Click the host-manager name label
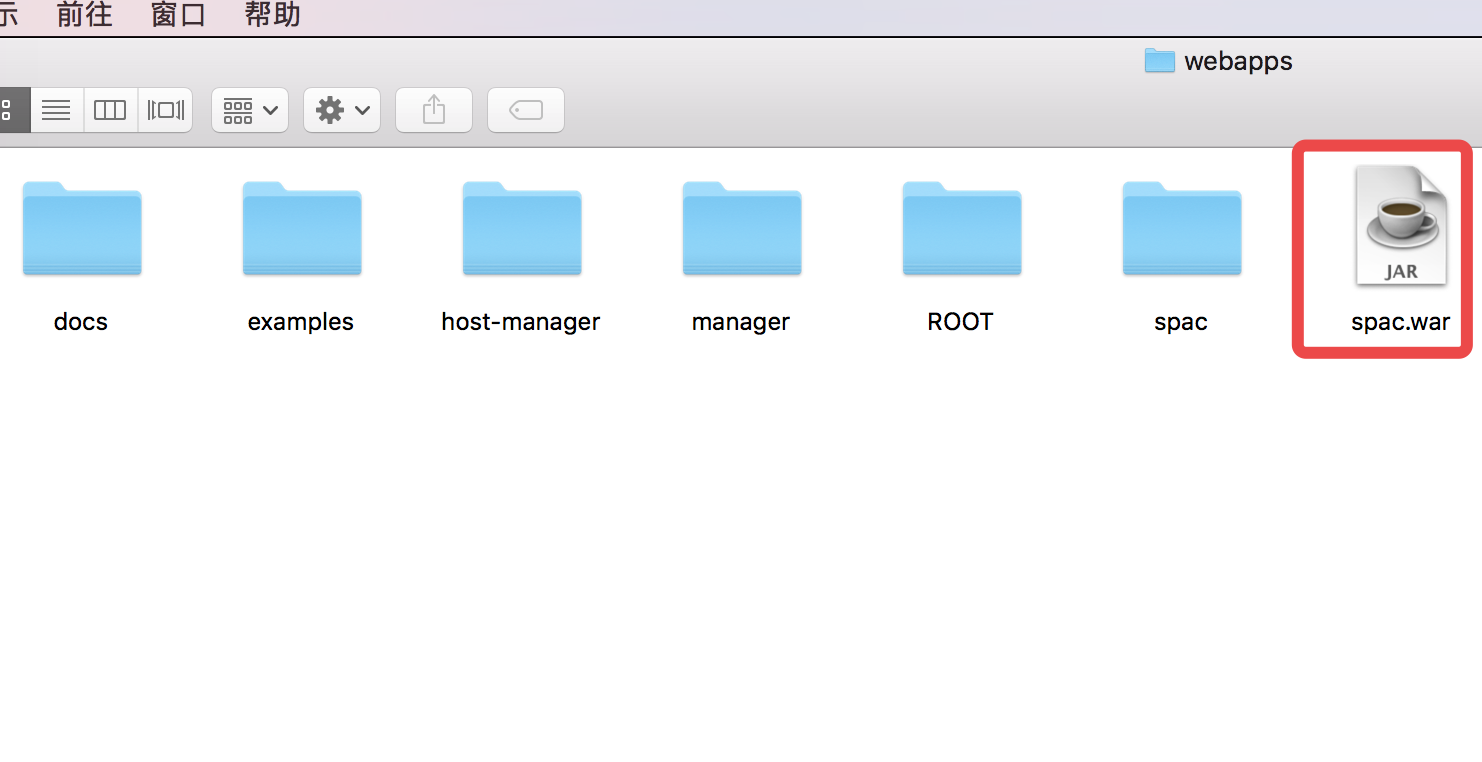Image resolution: width=1482 pixels, height=762 pixels. (x=521, y=322)
